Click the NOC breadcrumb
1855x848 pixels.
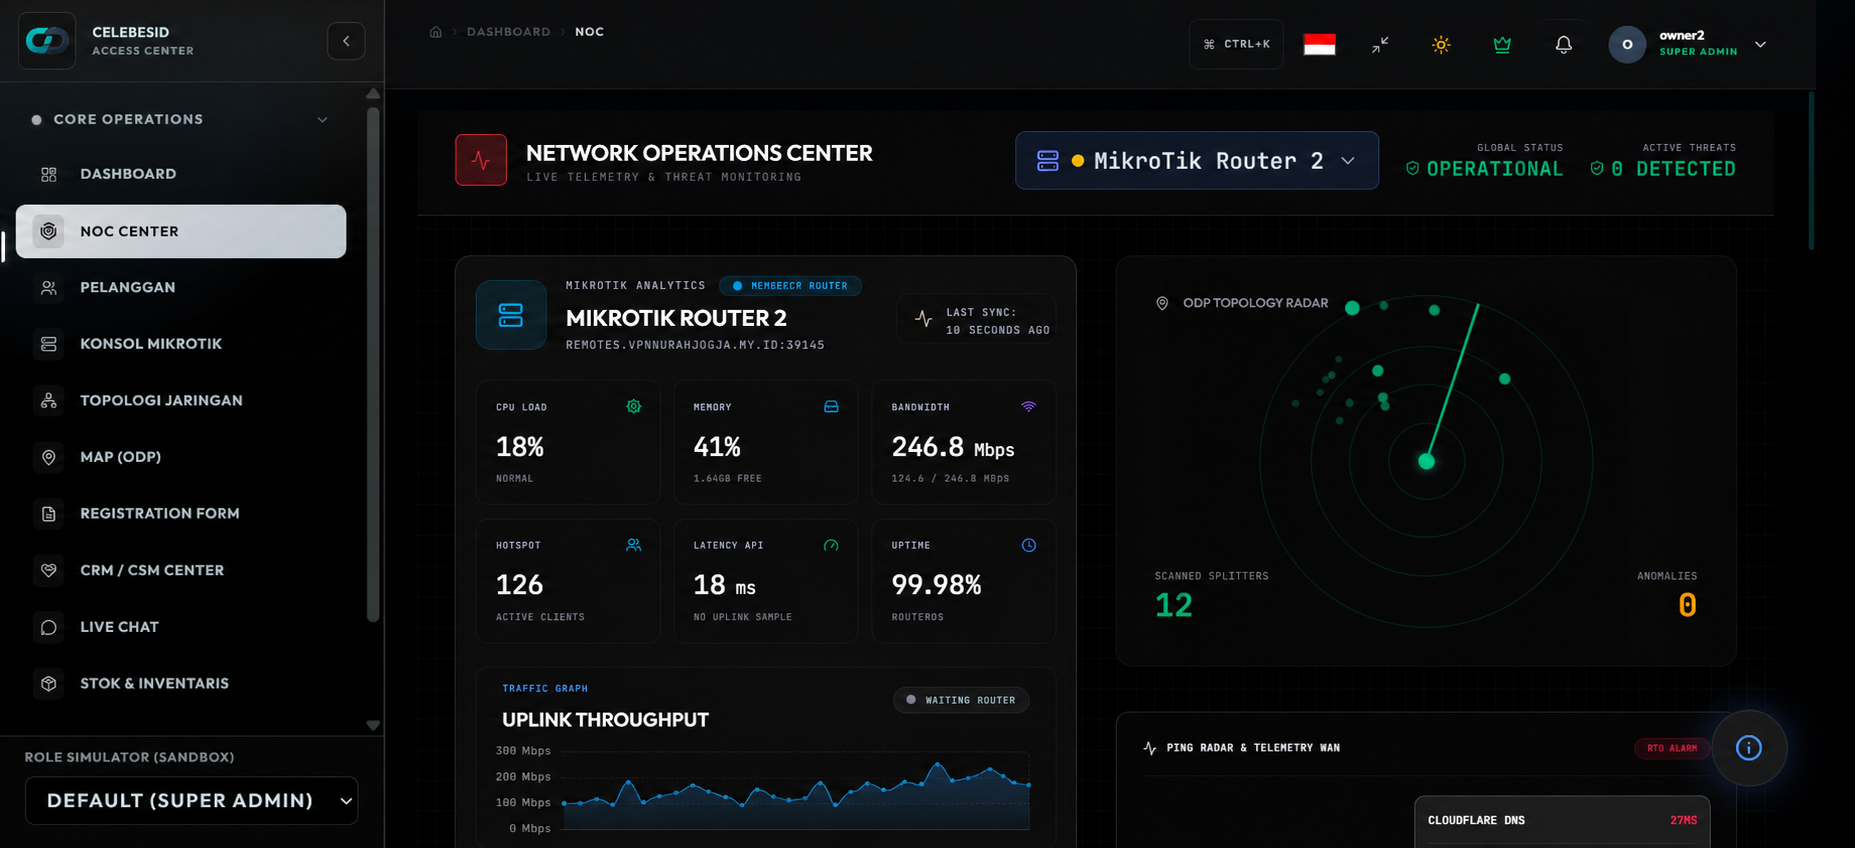pyautogui.click(x=589, y=32)
